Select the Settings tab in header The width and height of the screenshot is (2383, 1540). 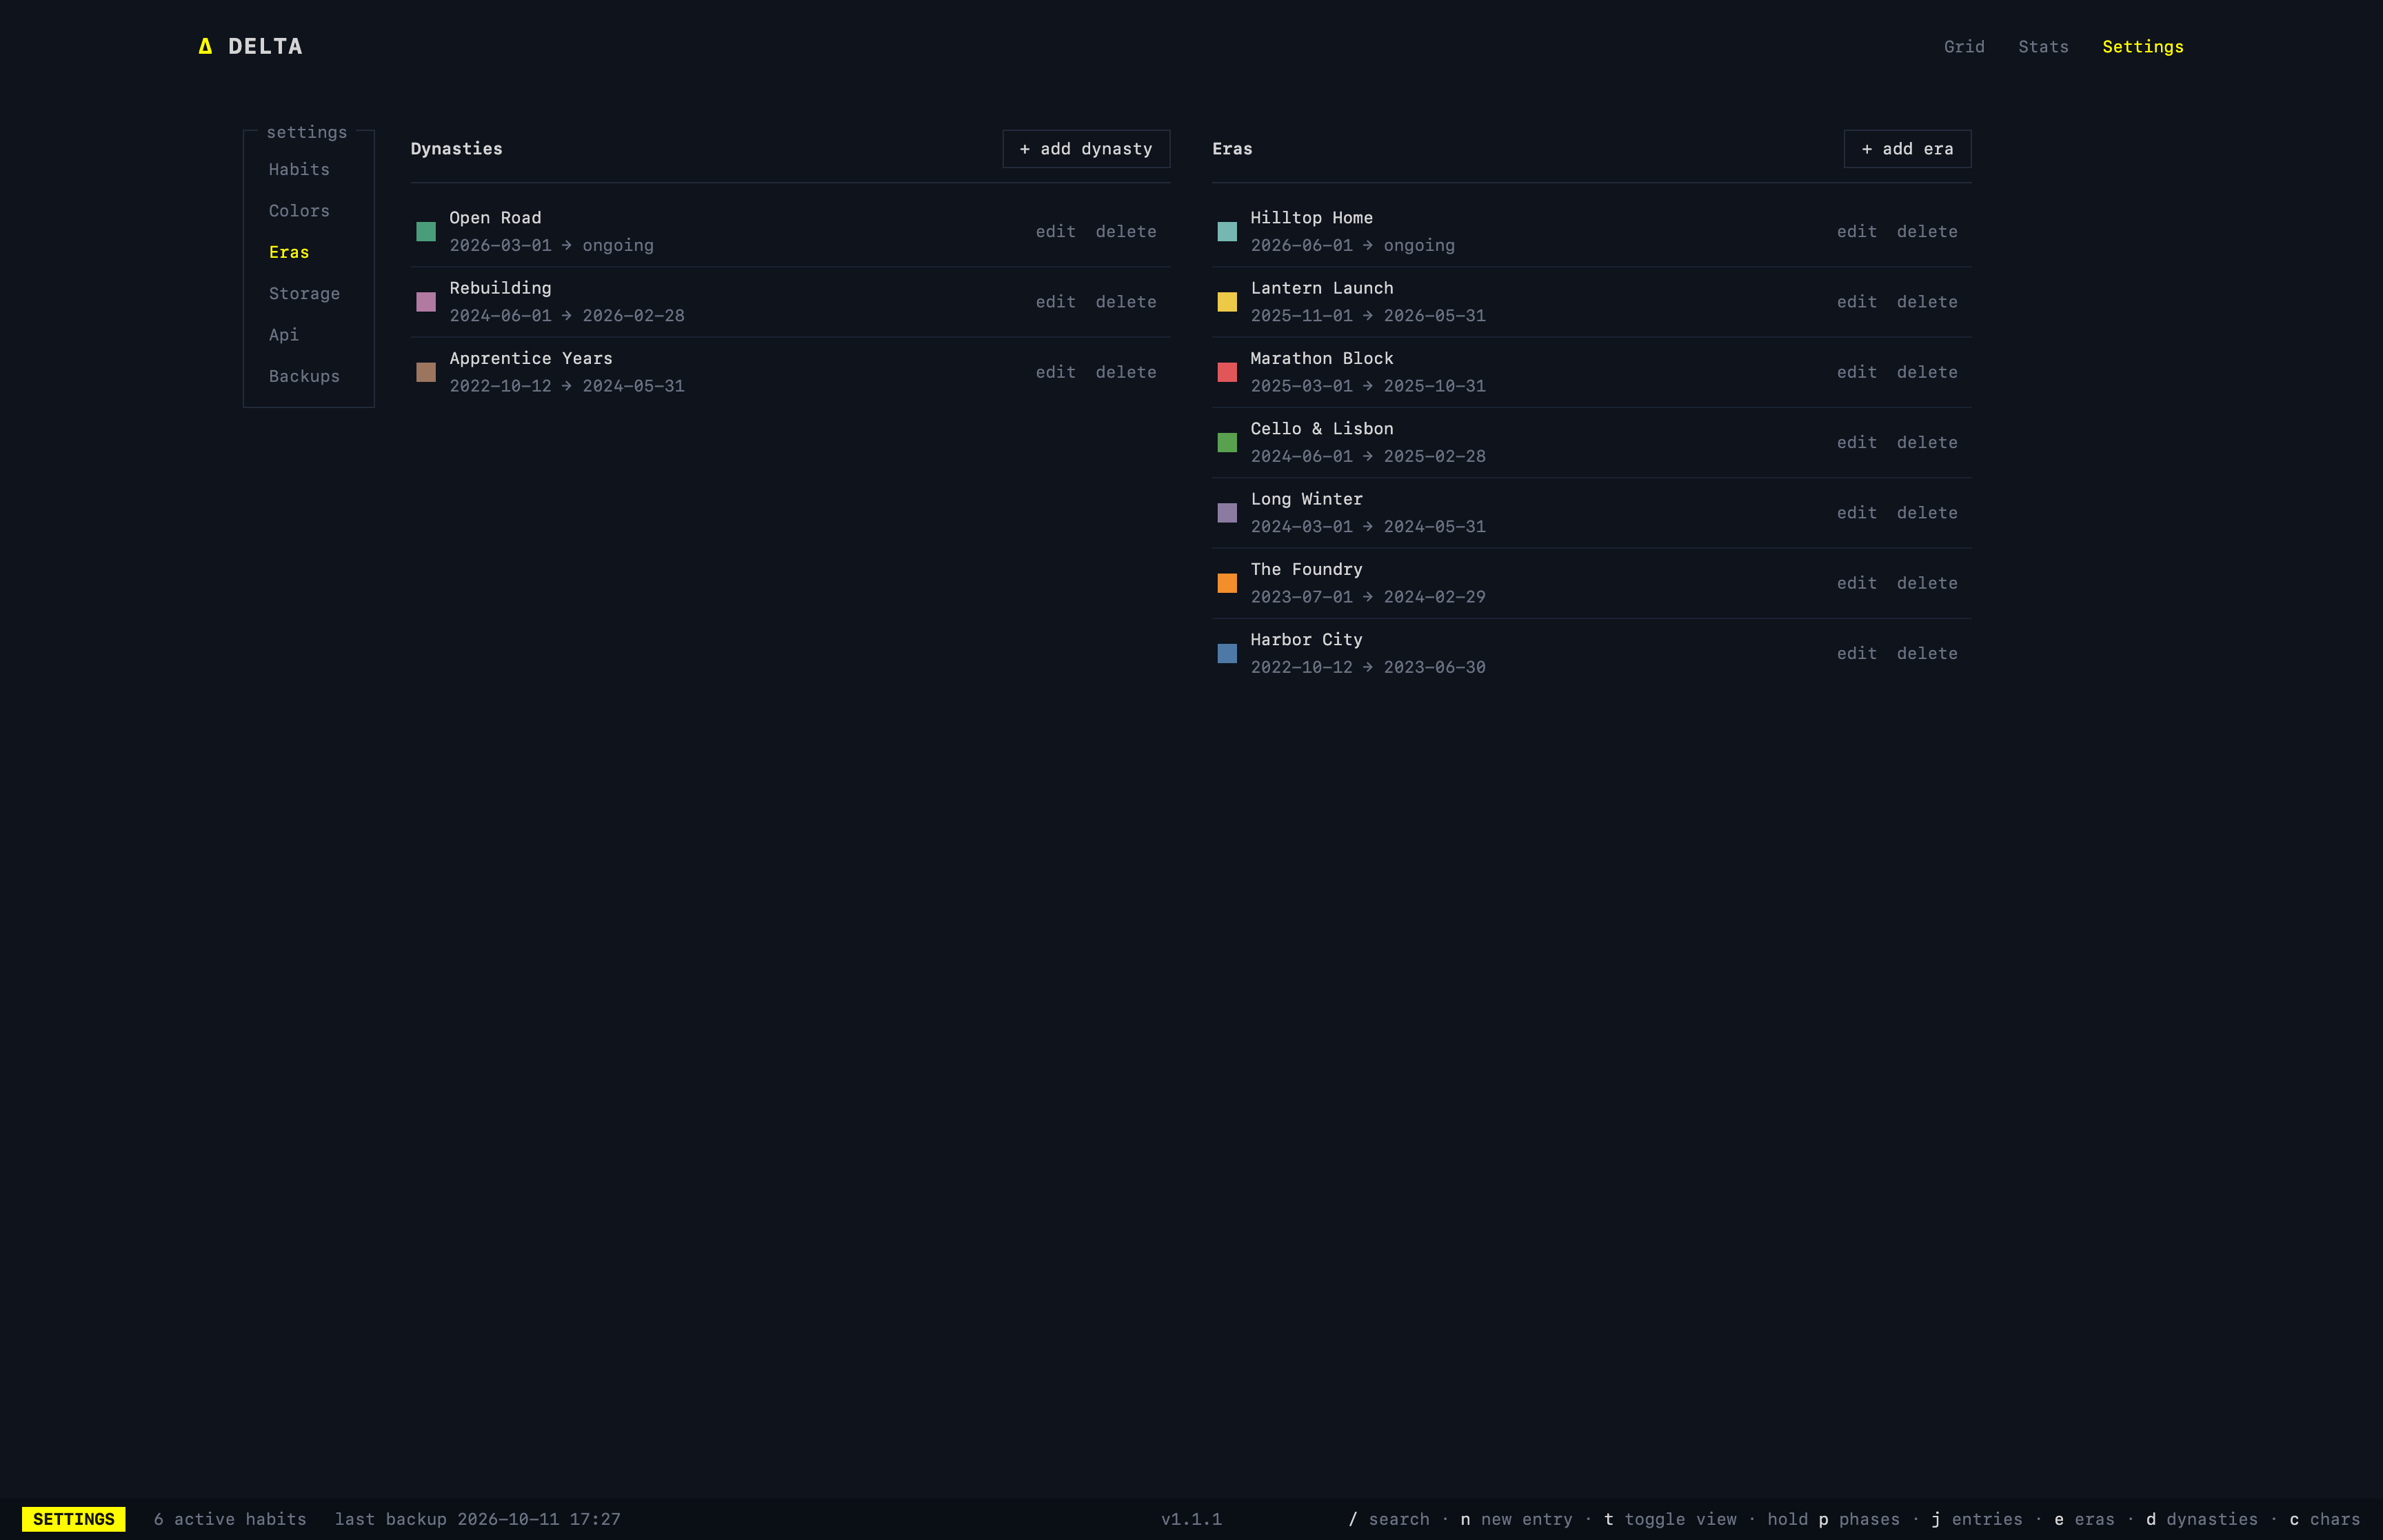pos(2142,47)
